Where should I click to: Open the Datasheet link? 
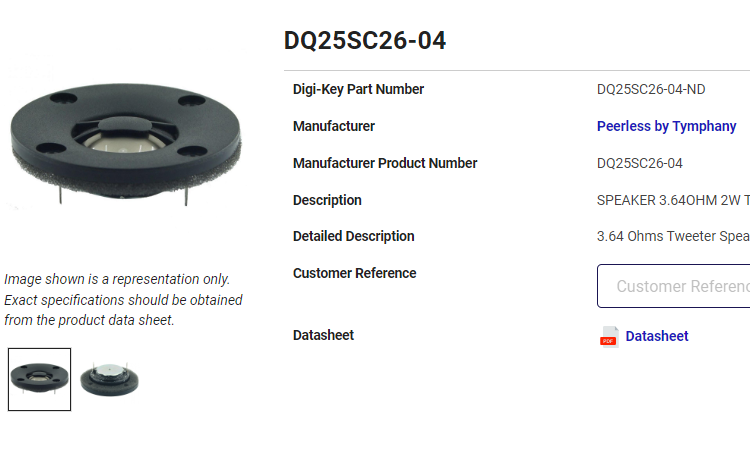(657, 336)
